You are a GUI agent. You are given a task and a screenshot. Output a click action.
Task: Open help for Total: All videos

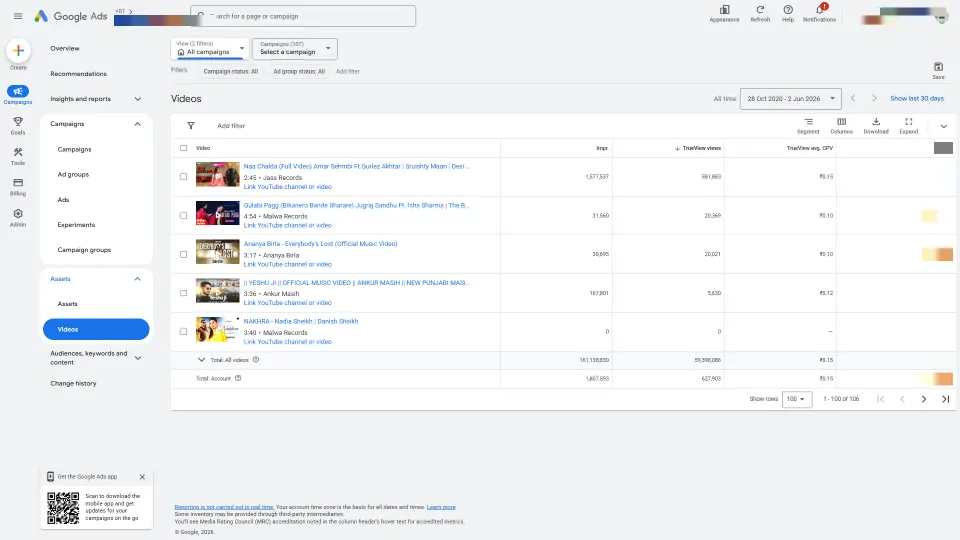tap(256, 360)
